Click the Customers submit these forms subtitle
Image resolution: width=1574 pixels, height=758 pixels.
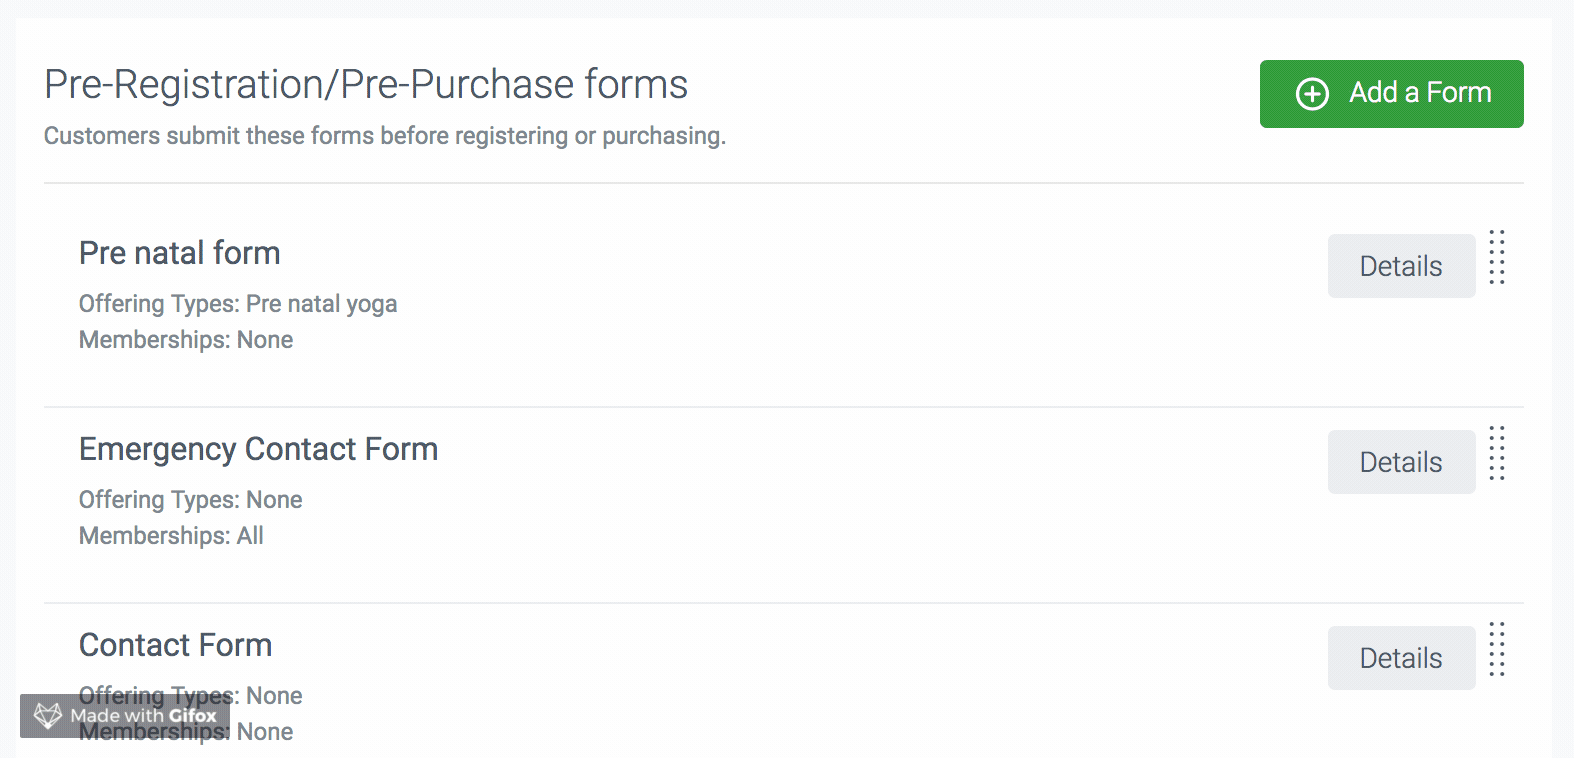click(x=384, y=136)
